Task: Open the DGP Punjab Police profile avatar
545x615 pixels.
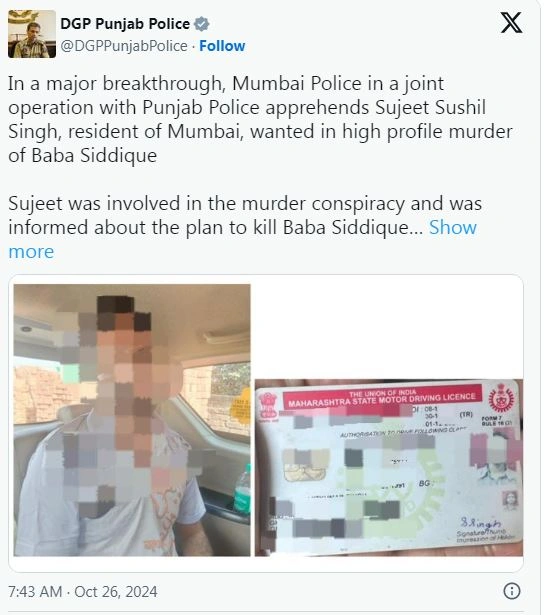Action: (32, 34)
